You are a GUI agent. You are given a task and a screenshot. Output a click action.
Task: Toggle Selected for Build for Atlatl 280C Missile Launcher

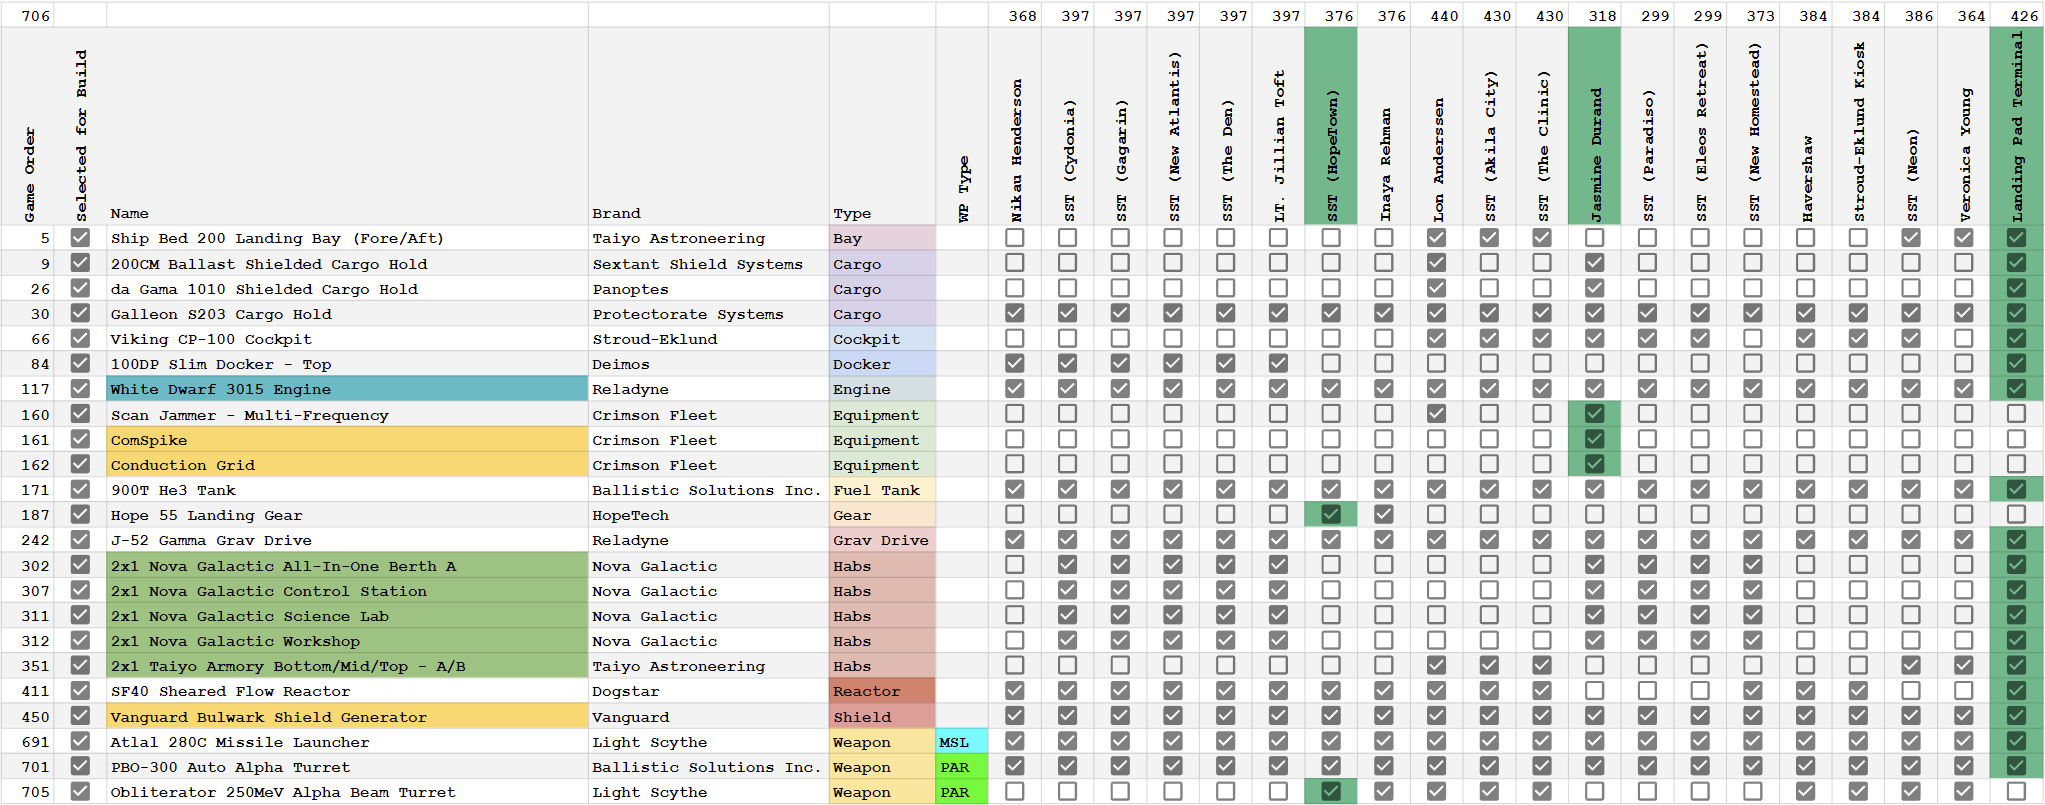(x=80, y=741)
